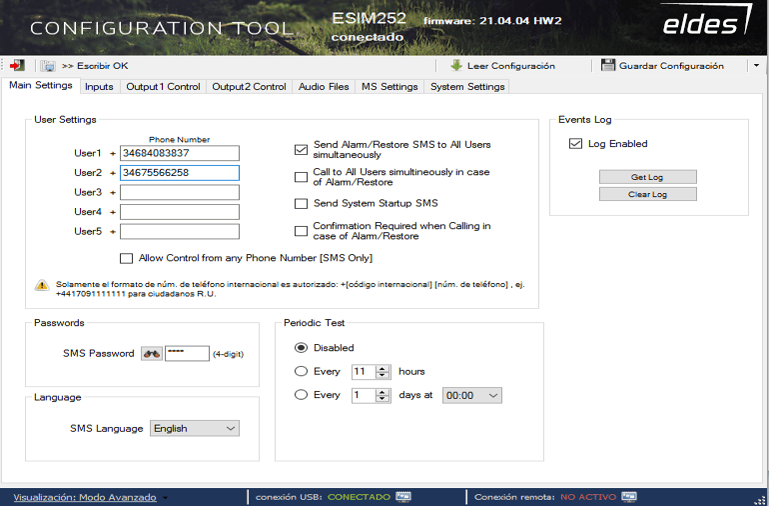The width and height of the screenshot is (769, 506).
Task: Check Allow Control from any Phone Number
Action: tap(127, 258)
